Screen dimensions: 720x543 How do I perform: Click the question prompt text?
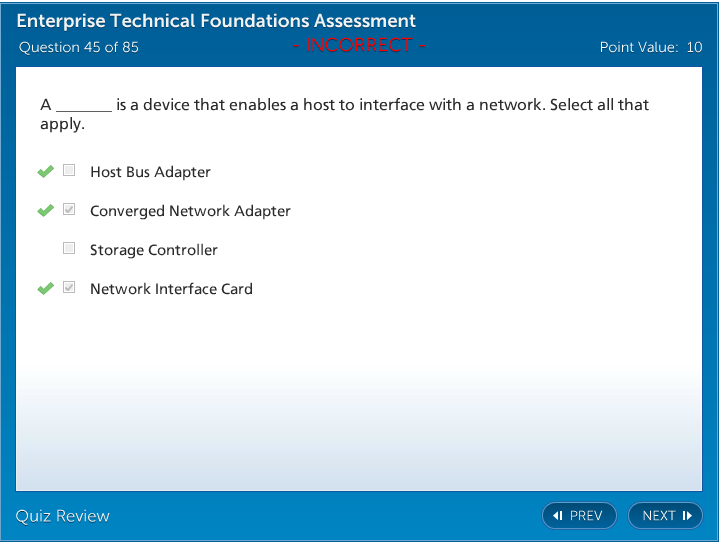coord(380,105)
